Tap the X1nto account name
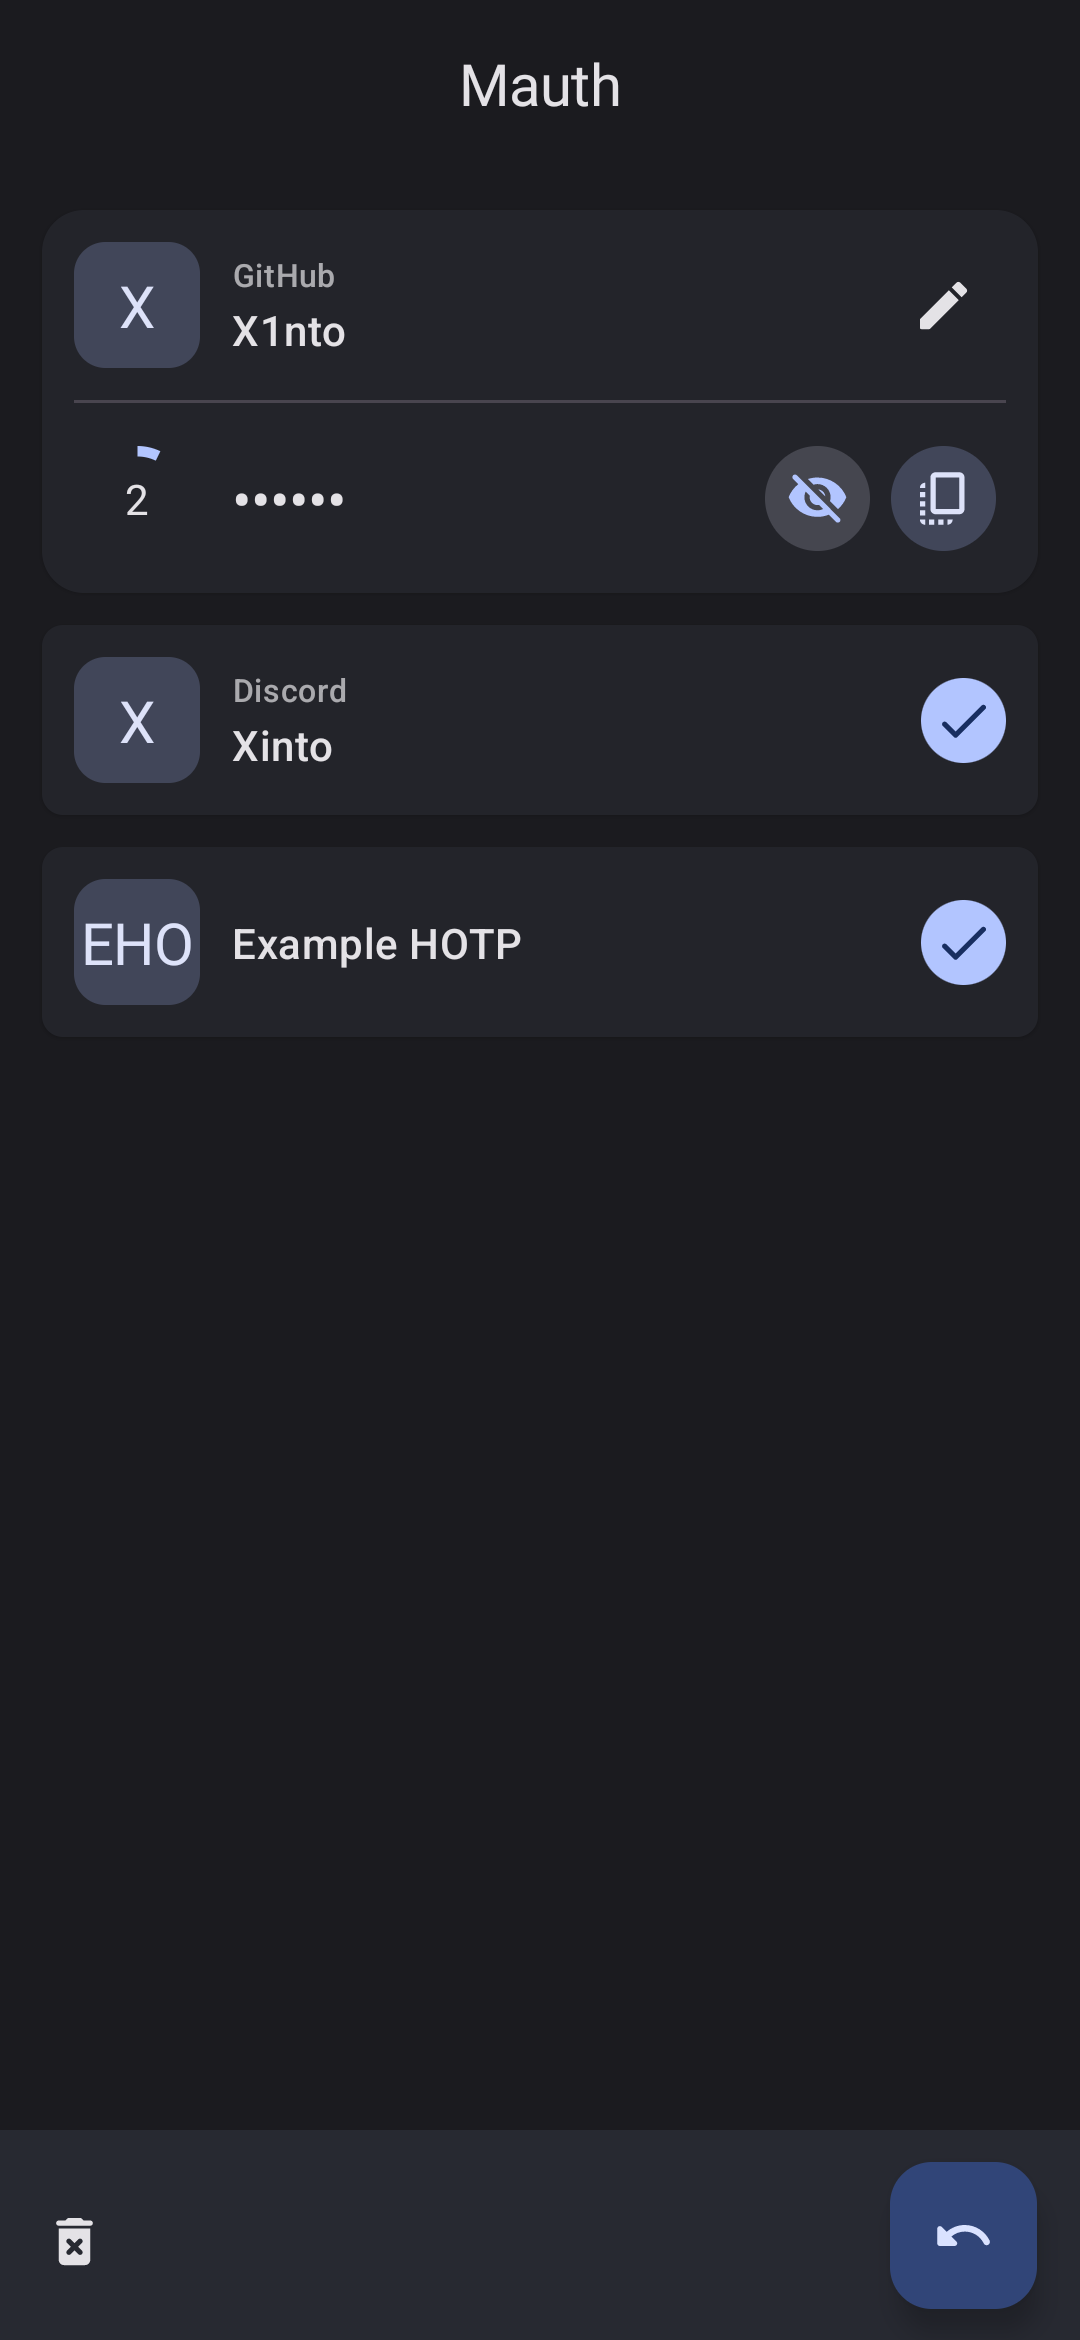The height and width of the screenshot is (2340, 1080). [x=289, y=332]
